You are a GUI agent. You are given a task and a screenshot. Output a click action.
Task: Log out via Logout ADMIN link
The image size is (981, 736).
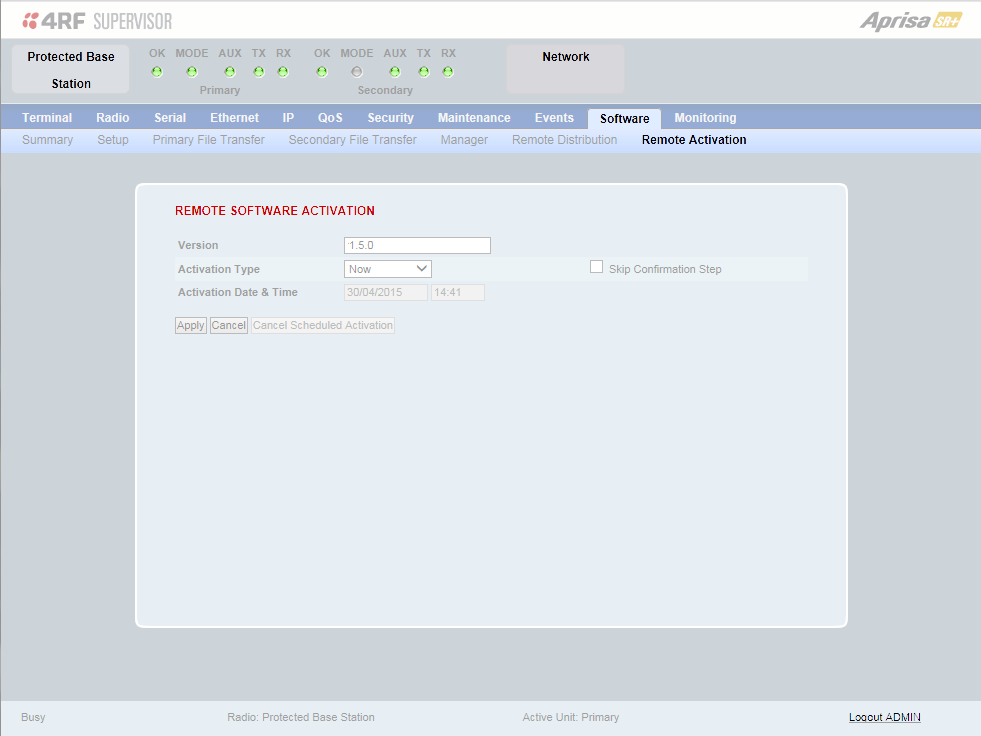tap(885, 717)
